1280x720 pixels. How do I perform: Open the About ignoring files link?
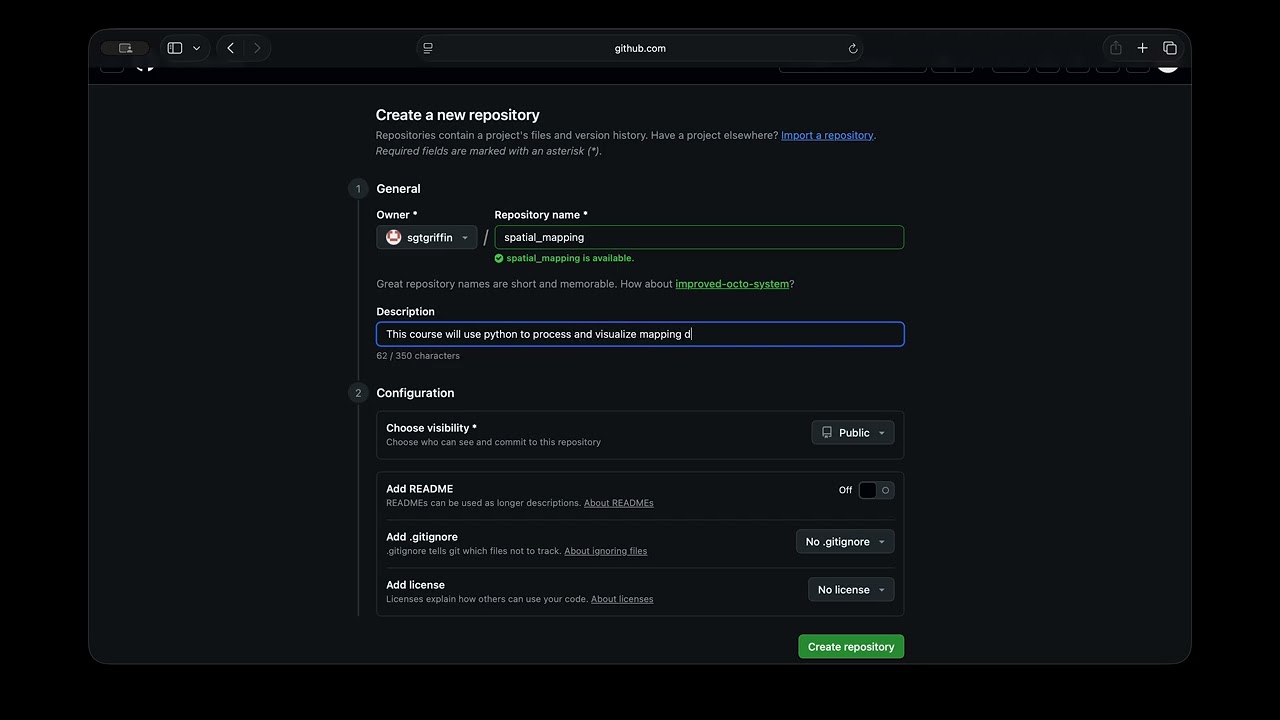606,551
